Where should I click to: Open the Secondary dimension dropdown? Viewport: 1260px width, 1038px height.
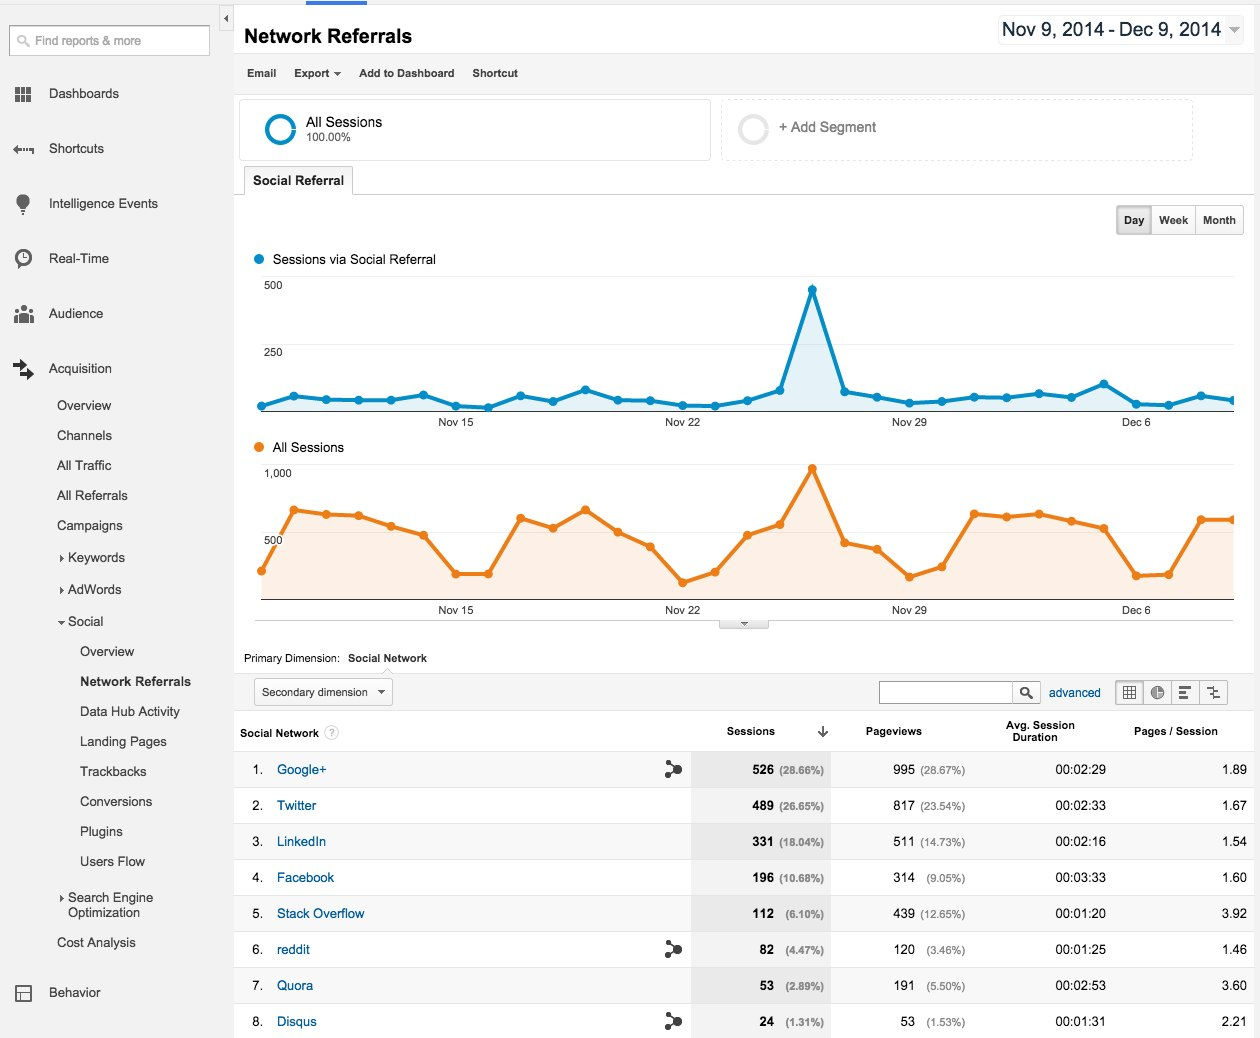[x=323, y=692]
